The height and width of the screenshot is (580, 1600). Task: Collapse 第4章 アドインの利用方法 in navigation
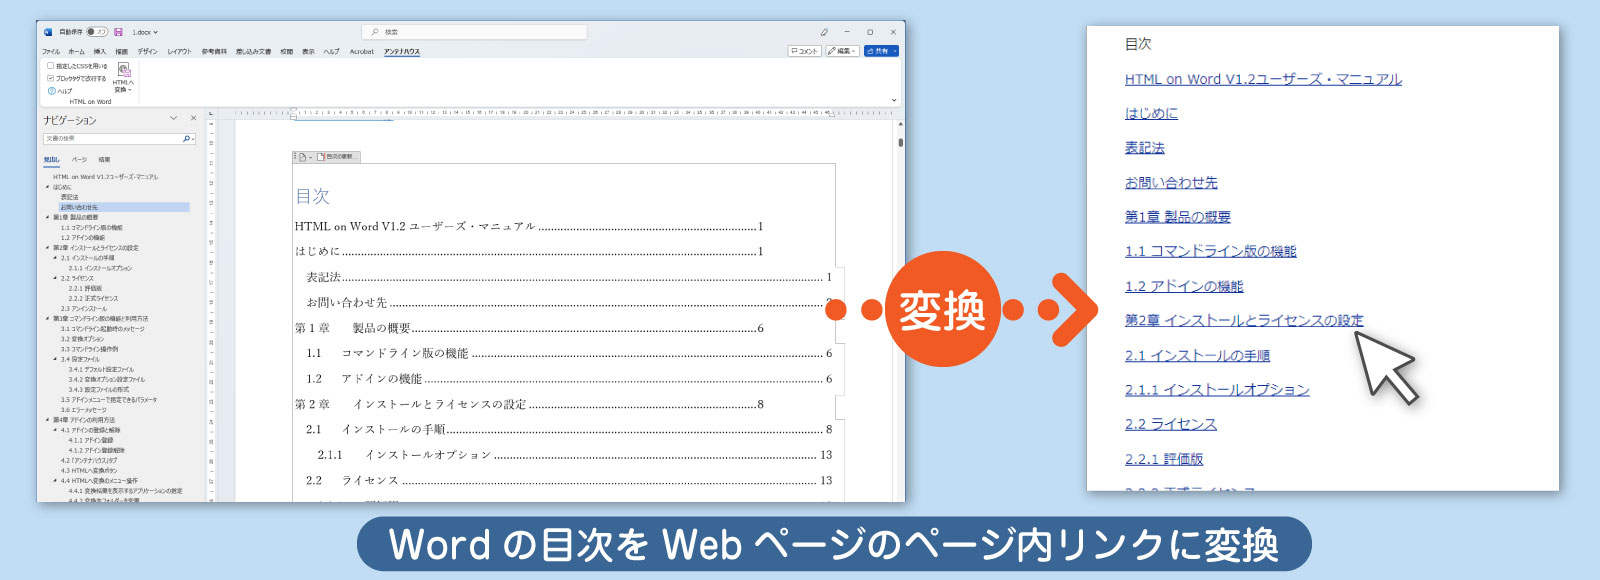click(47, 420)
